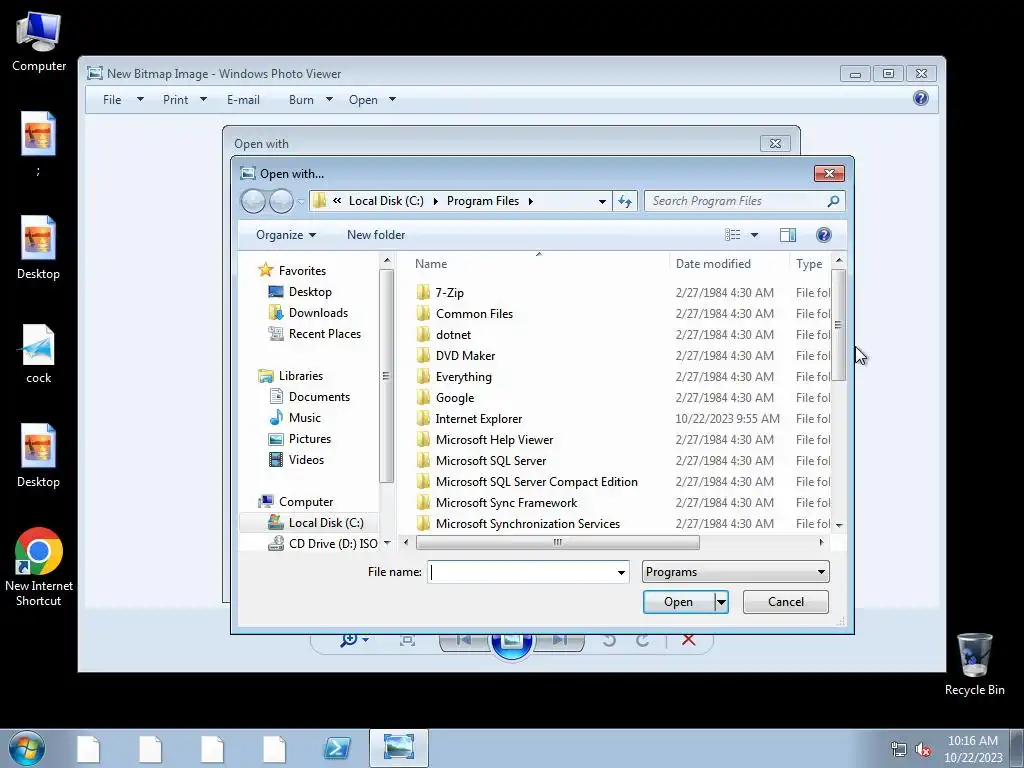The image size is (1024, 768).
Task: Open recent pages dropdown near nav arrows
Action: tap(300, 202)
